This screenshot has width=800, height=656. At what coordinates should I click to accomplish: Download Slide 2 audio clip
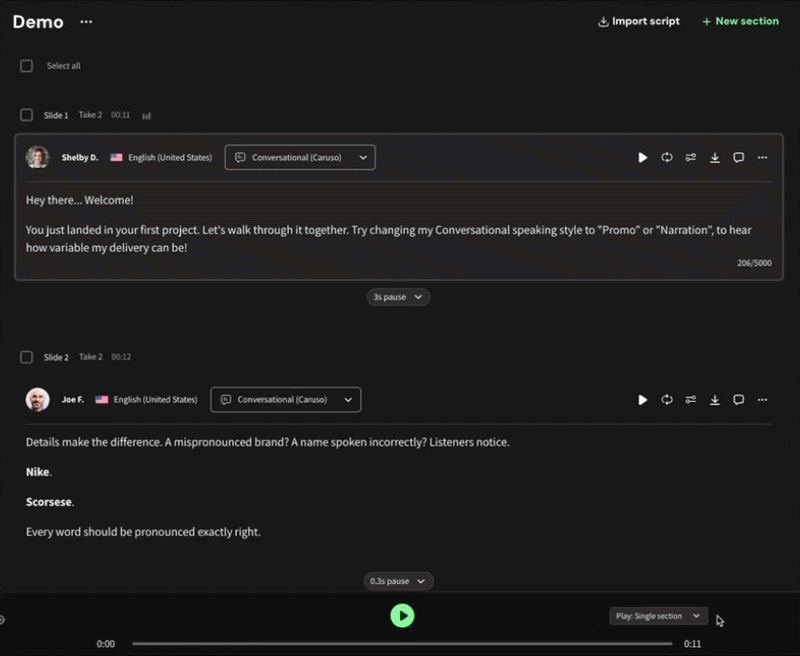click(x=715, y=400)
